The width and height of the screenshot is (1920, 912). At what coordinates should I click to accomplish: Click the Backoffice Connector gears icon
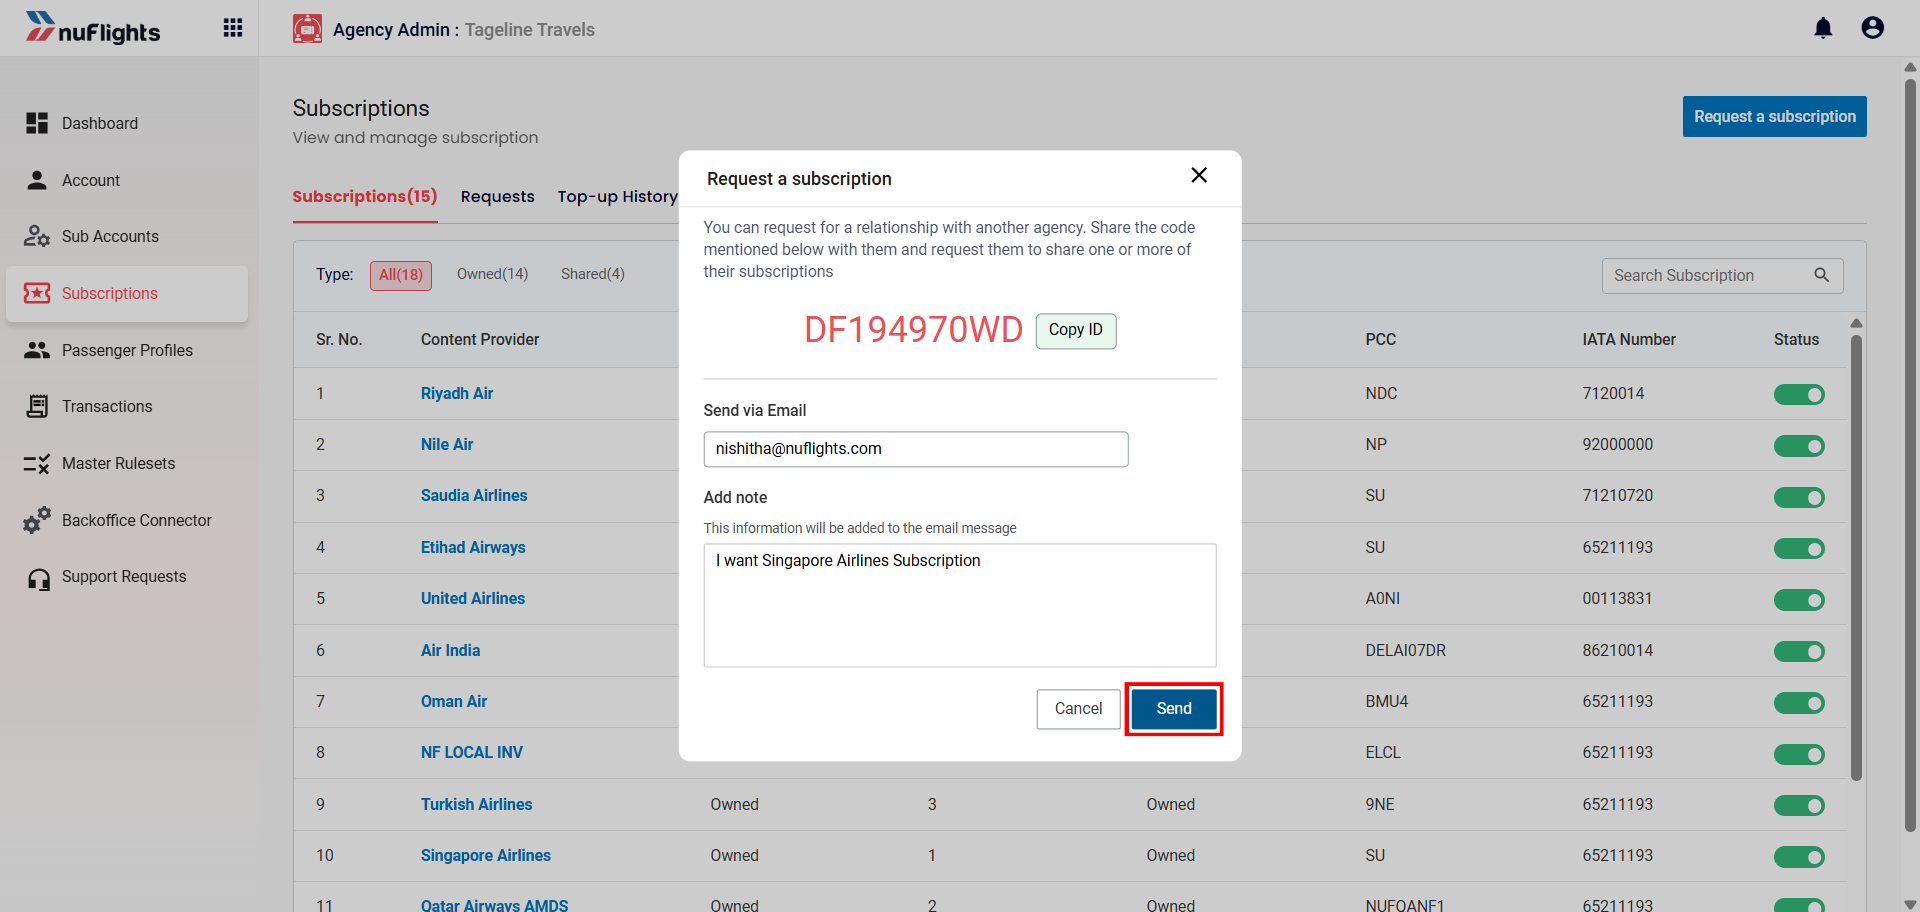37,520
